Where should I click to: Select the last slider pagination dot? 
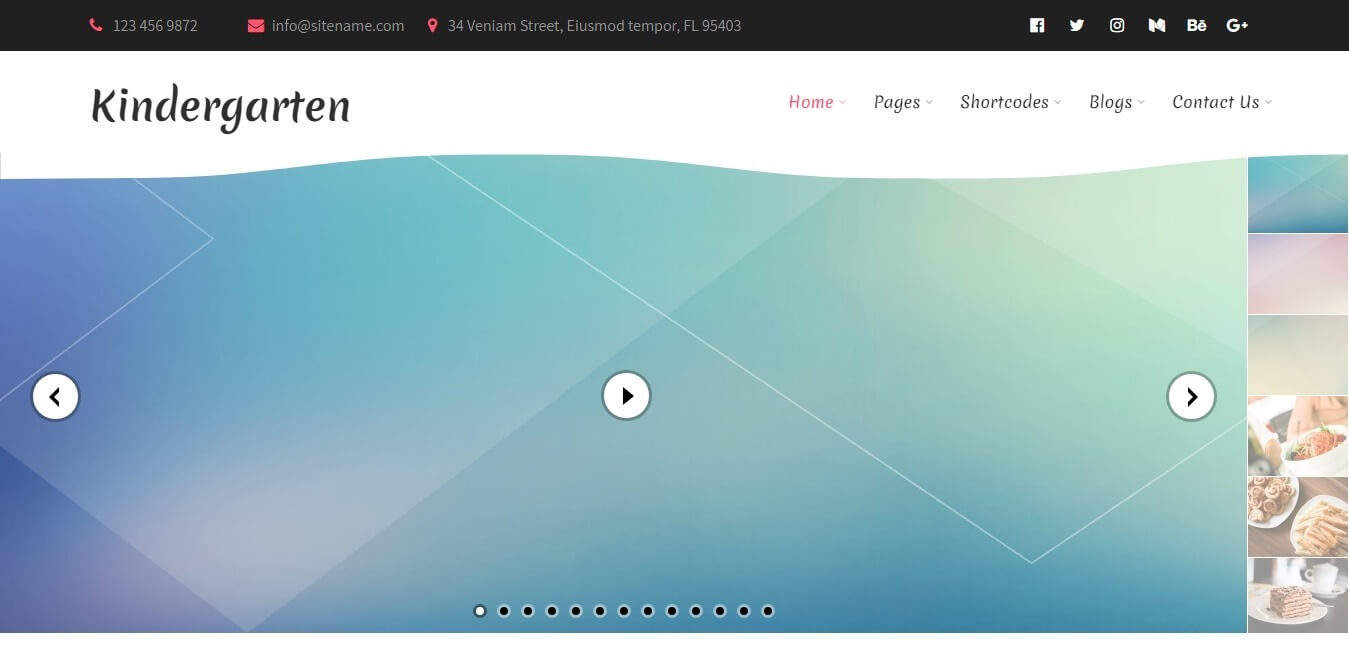tap(768, 611)
